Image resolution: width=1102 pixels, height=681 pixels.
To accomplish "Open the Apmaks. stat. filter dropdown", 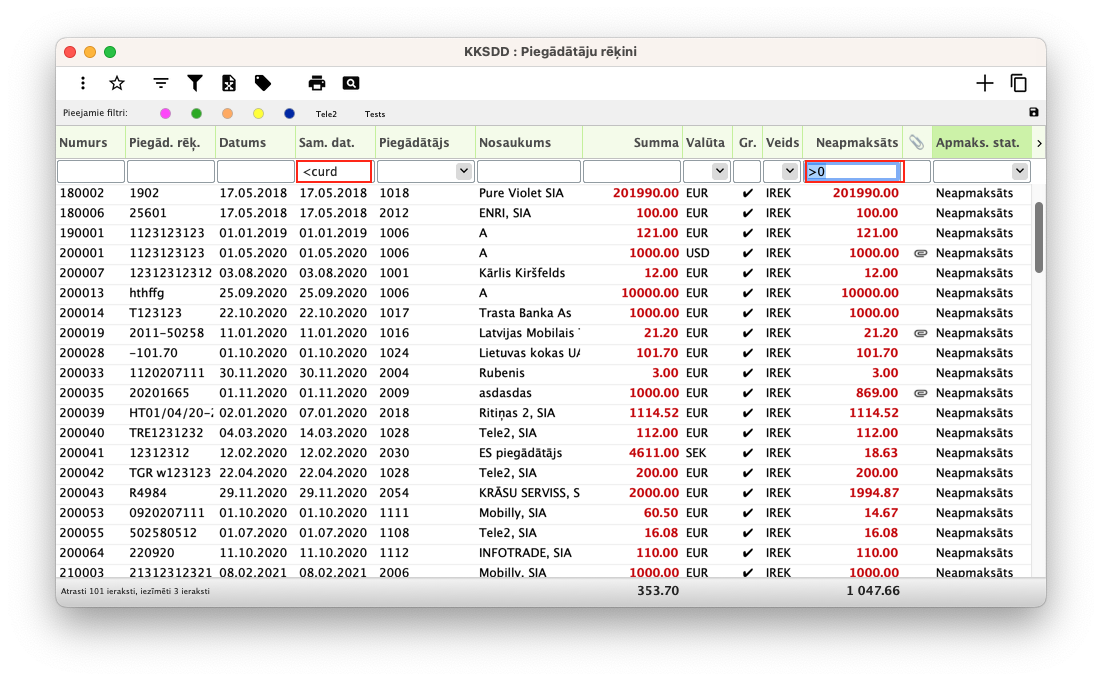I will click(1019, 171).
